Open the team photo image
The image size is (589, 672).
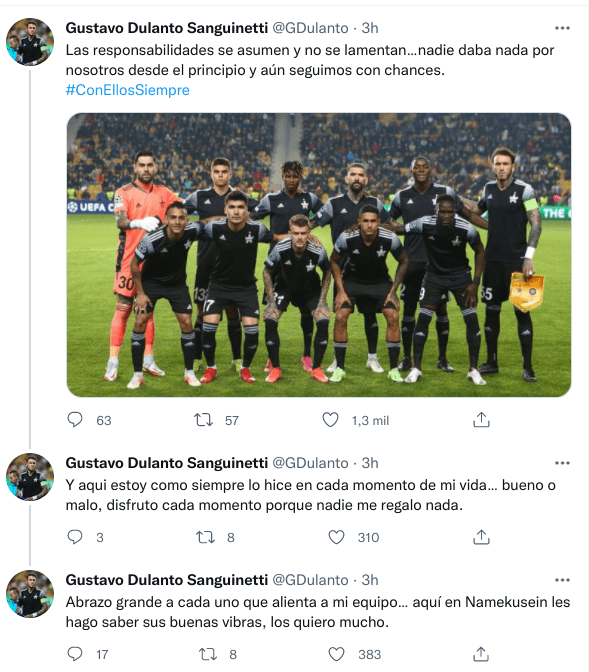coord(319,255)
